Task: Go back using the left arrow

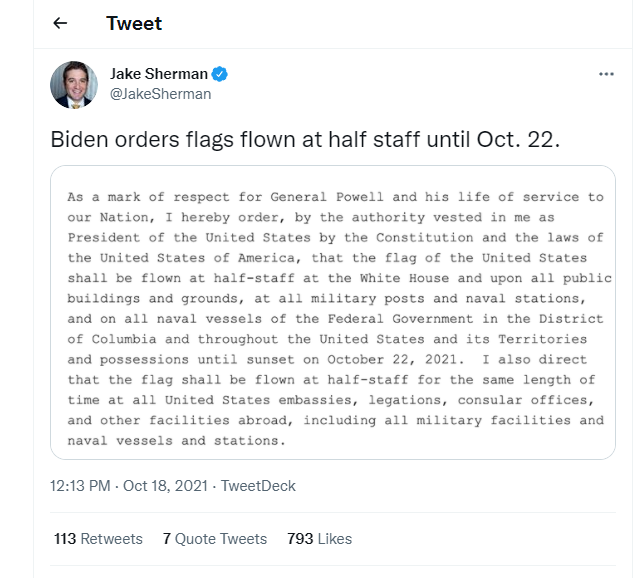Action: [60, 23]
